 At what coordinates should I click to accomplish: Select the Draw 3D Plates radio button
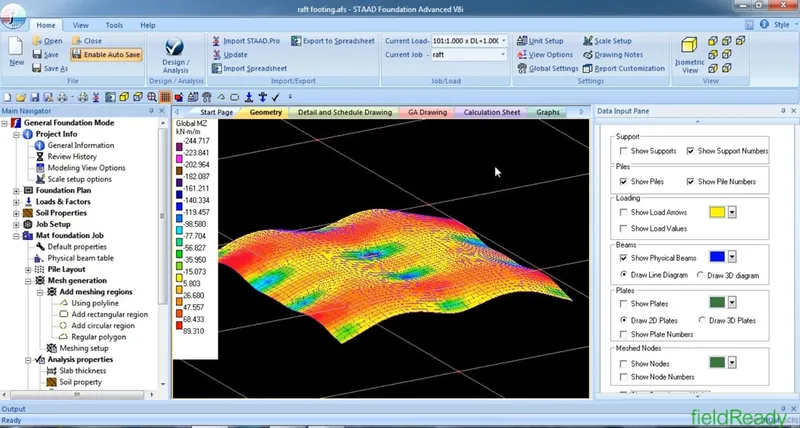[702, 320]
